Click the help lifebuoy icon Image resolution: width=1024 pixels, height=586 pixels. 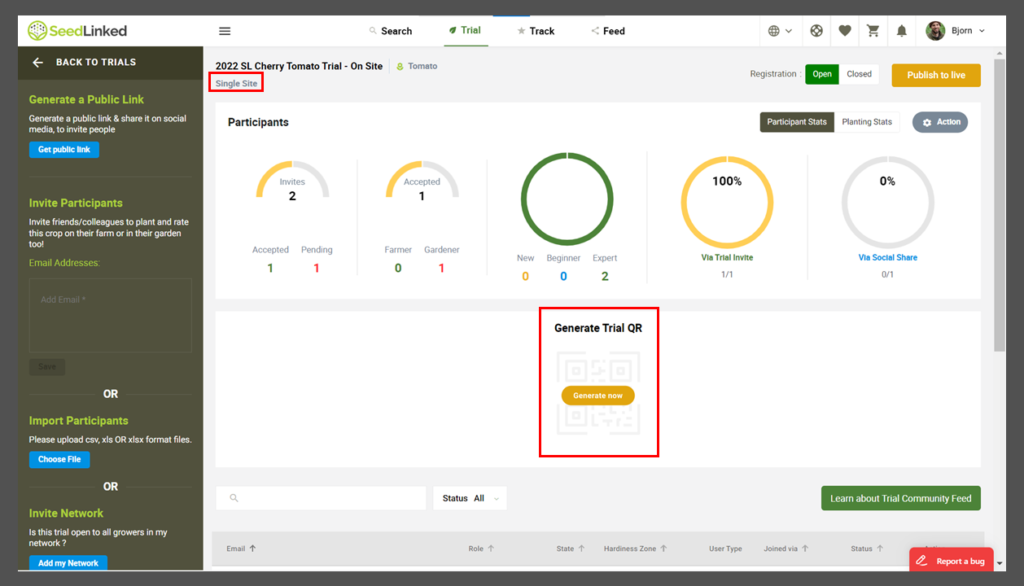816,31
